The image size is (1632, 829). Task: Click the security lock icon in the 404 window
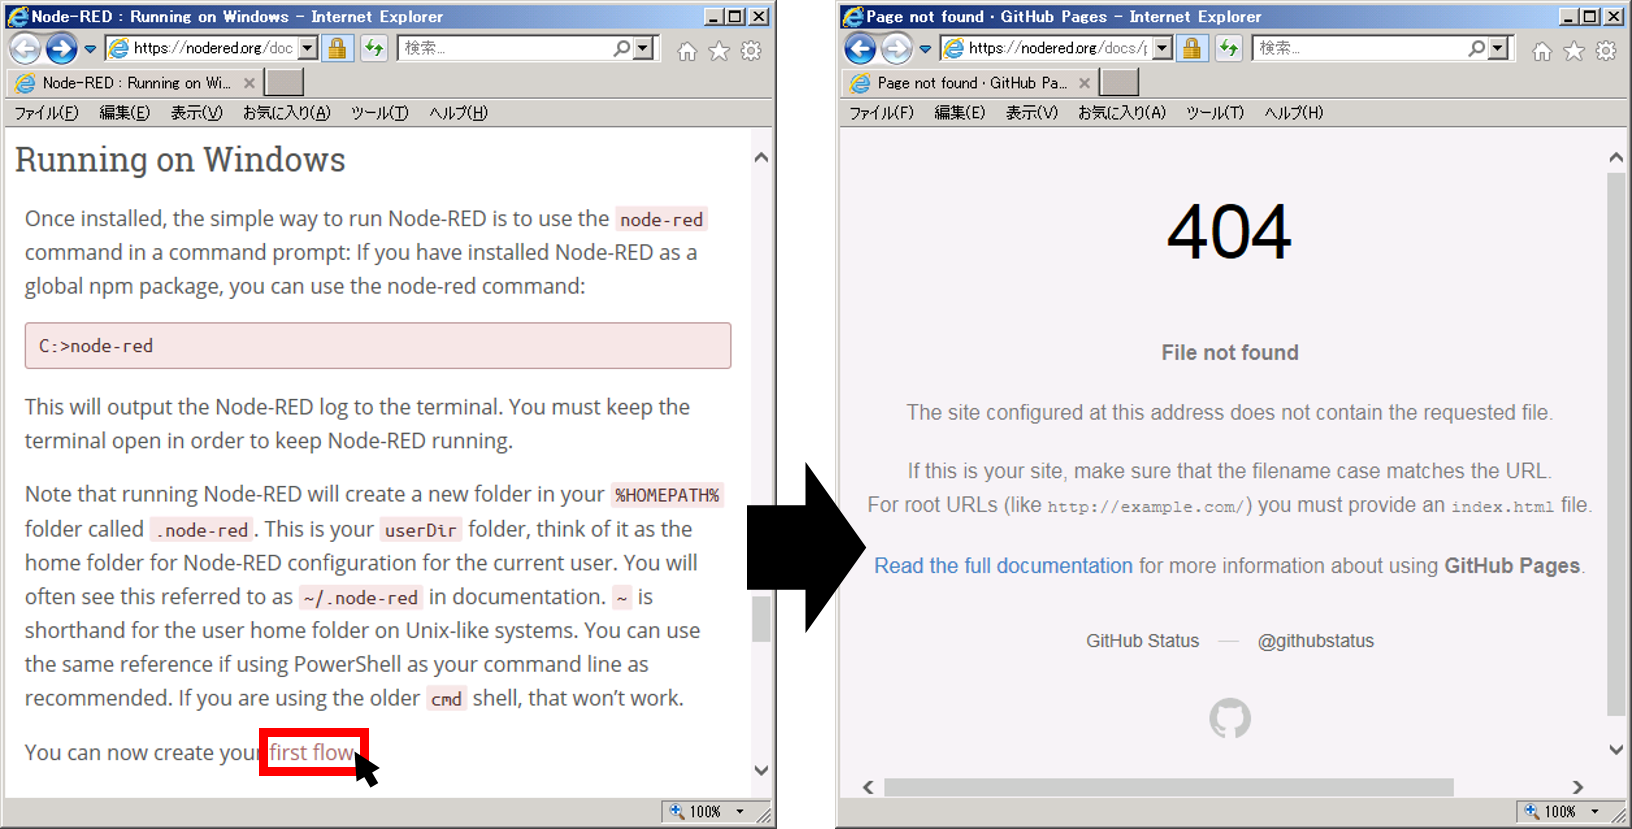1192,48
